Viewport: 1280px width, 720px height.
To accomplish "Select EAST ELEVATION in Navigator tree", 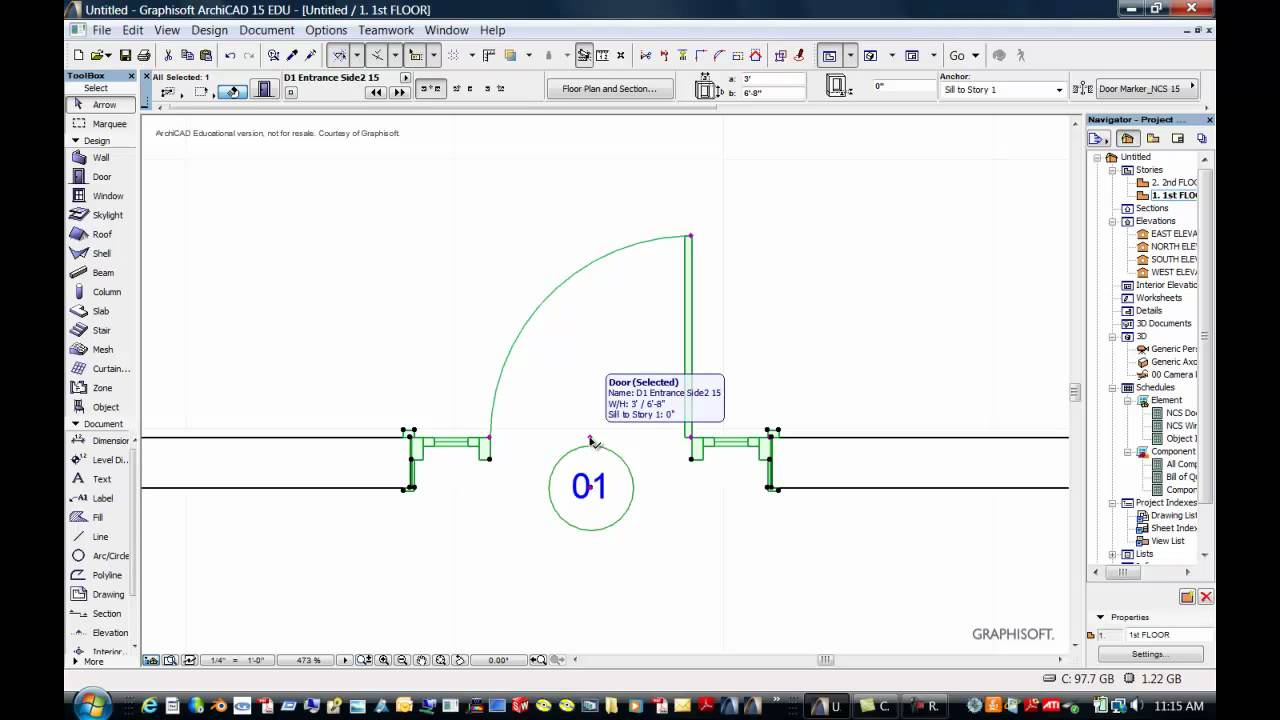I will pos(1166,234).
